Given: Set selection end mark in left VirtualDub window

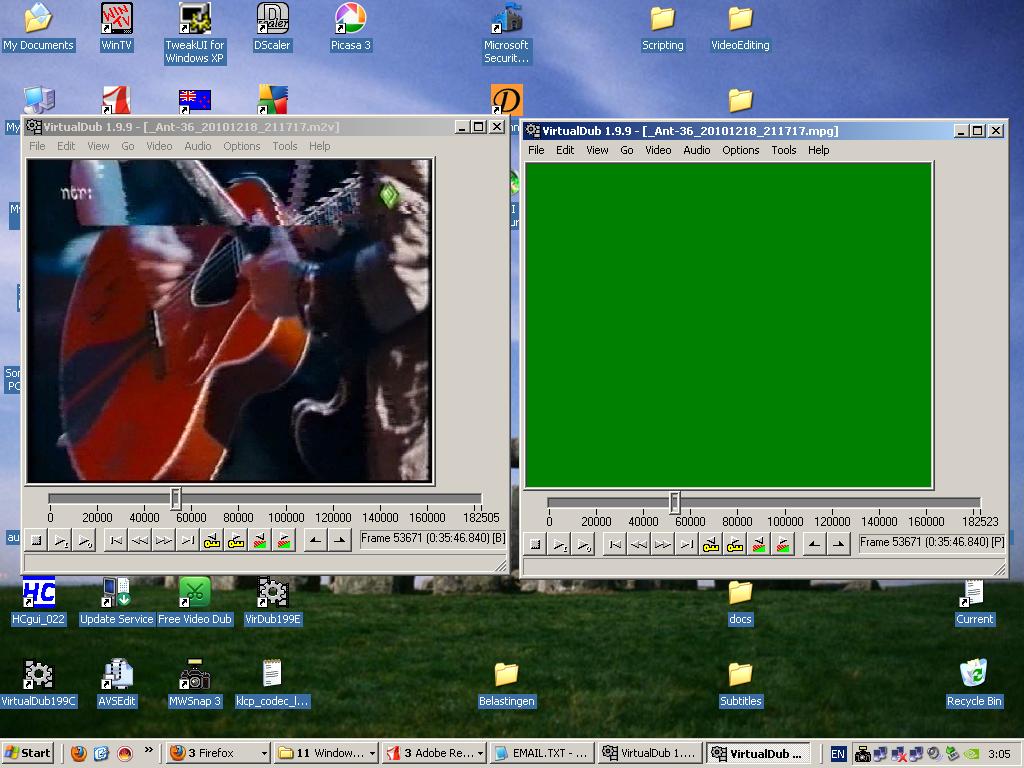Looking at the screenshot, I should [x=340, y=541].
